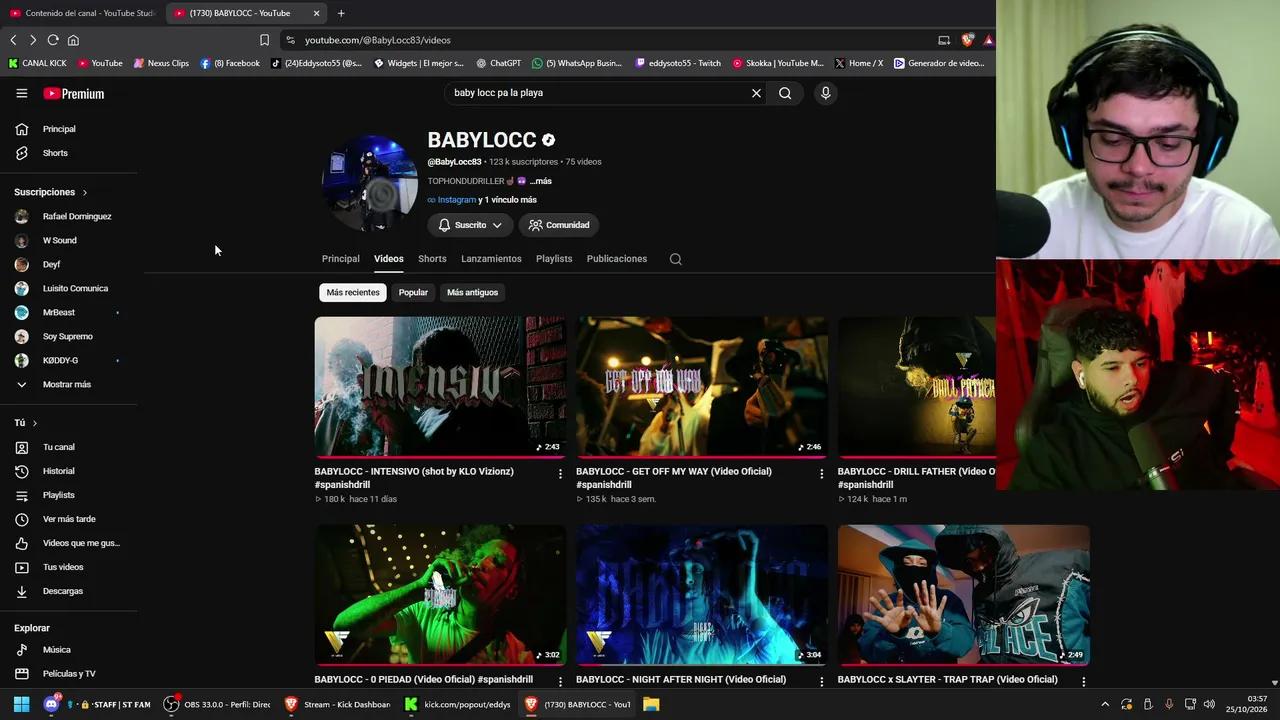Viewport: 1280px width, 720px height.
Task: Open options menu for INTENSIVO video
Action: pyautogui.click(x=560, y=474)
